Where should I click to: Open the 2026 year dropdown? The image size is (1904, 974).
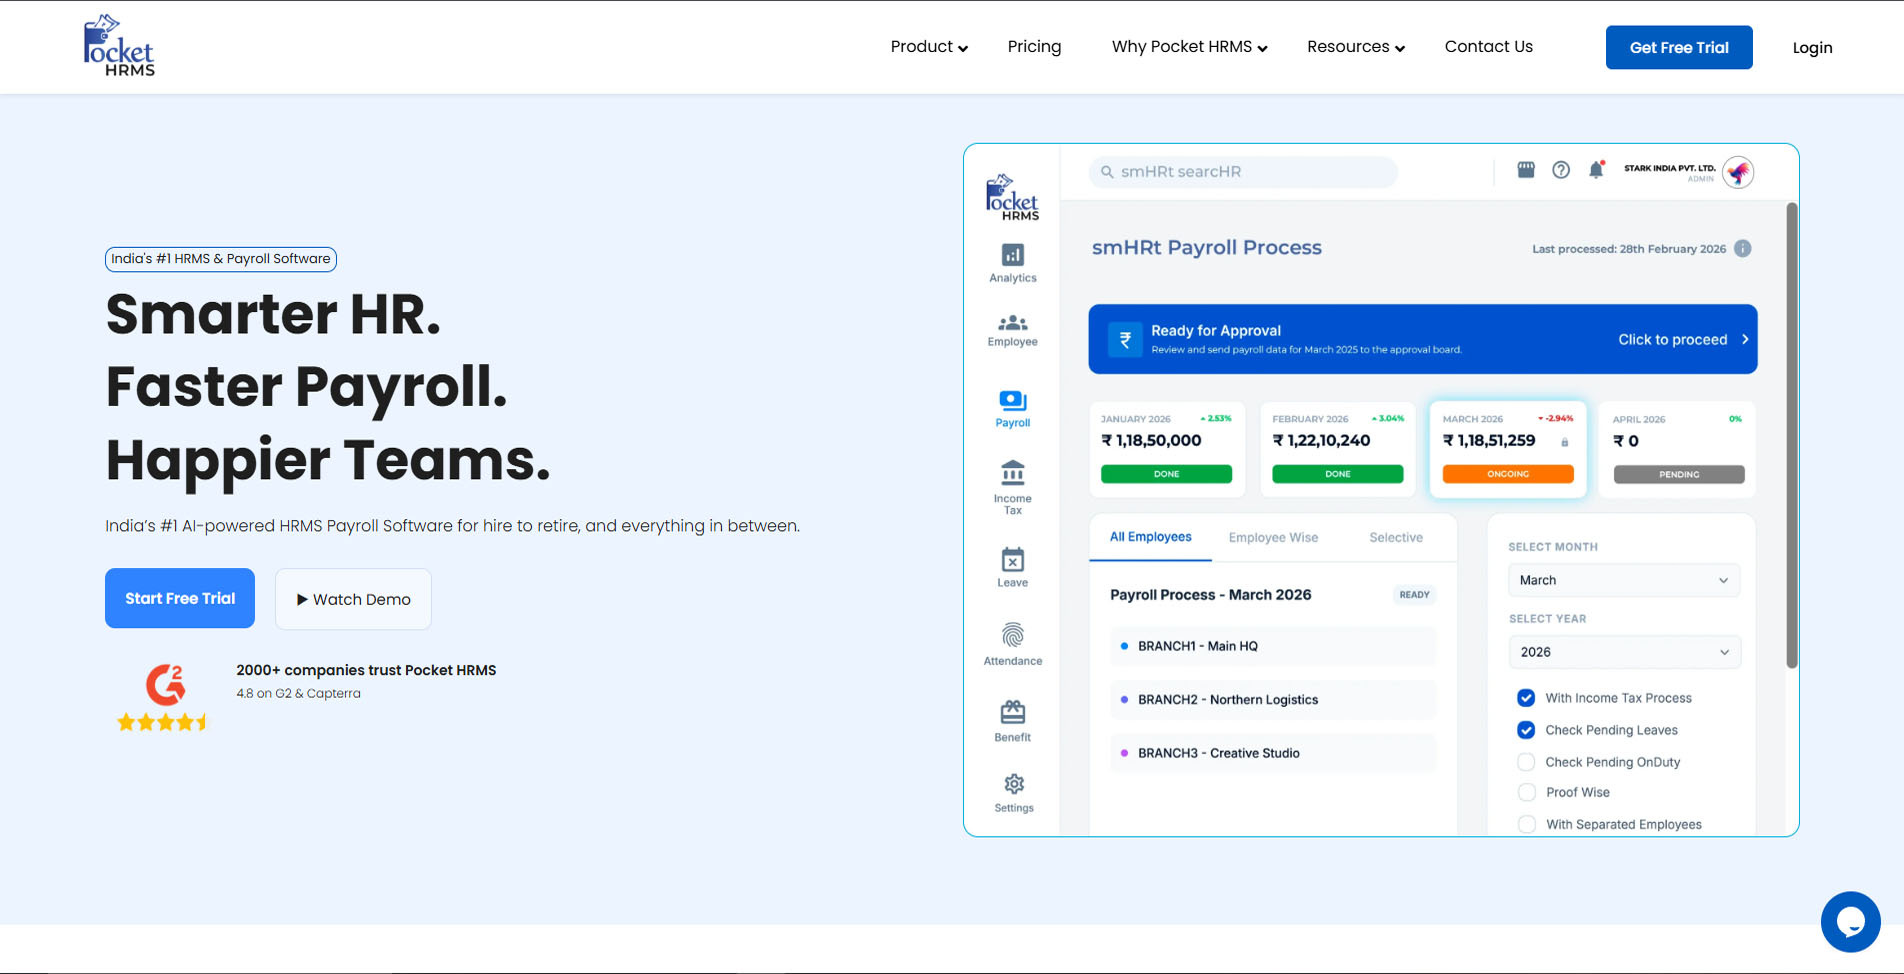coord(1623,652)
